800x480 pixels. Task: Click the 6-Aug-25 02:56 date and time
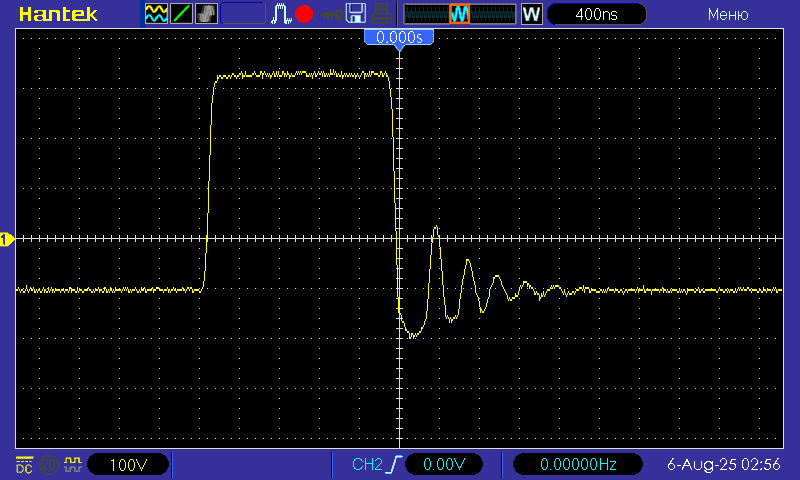(723, 464)
